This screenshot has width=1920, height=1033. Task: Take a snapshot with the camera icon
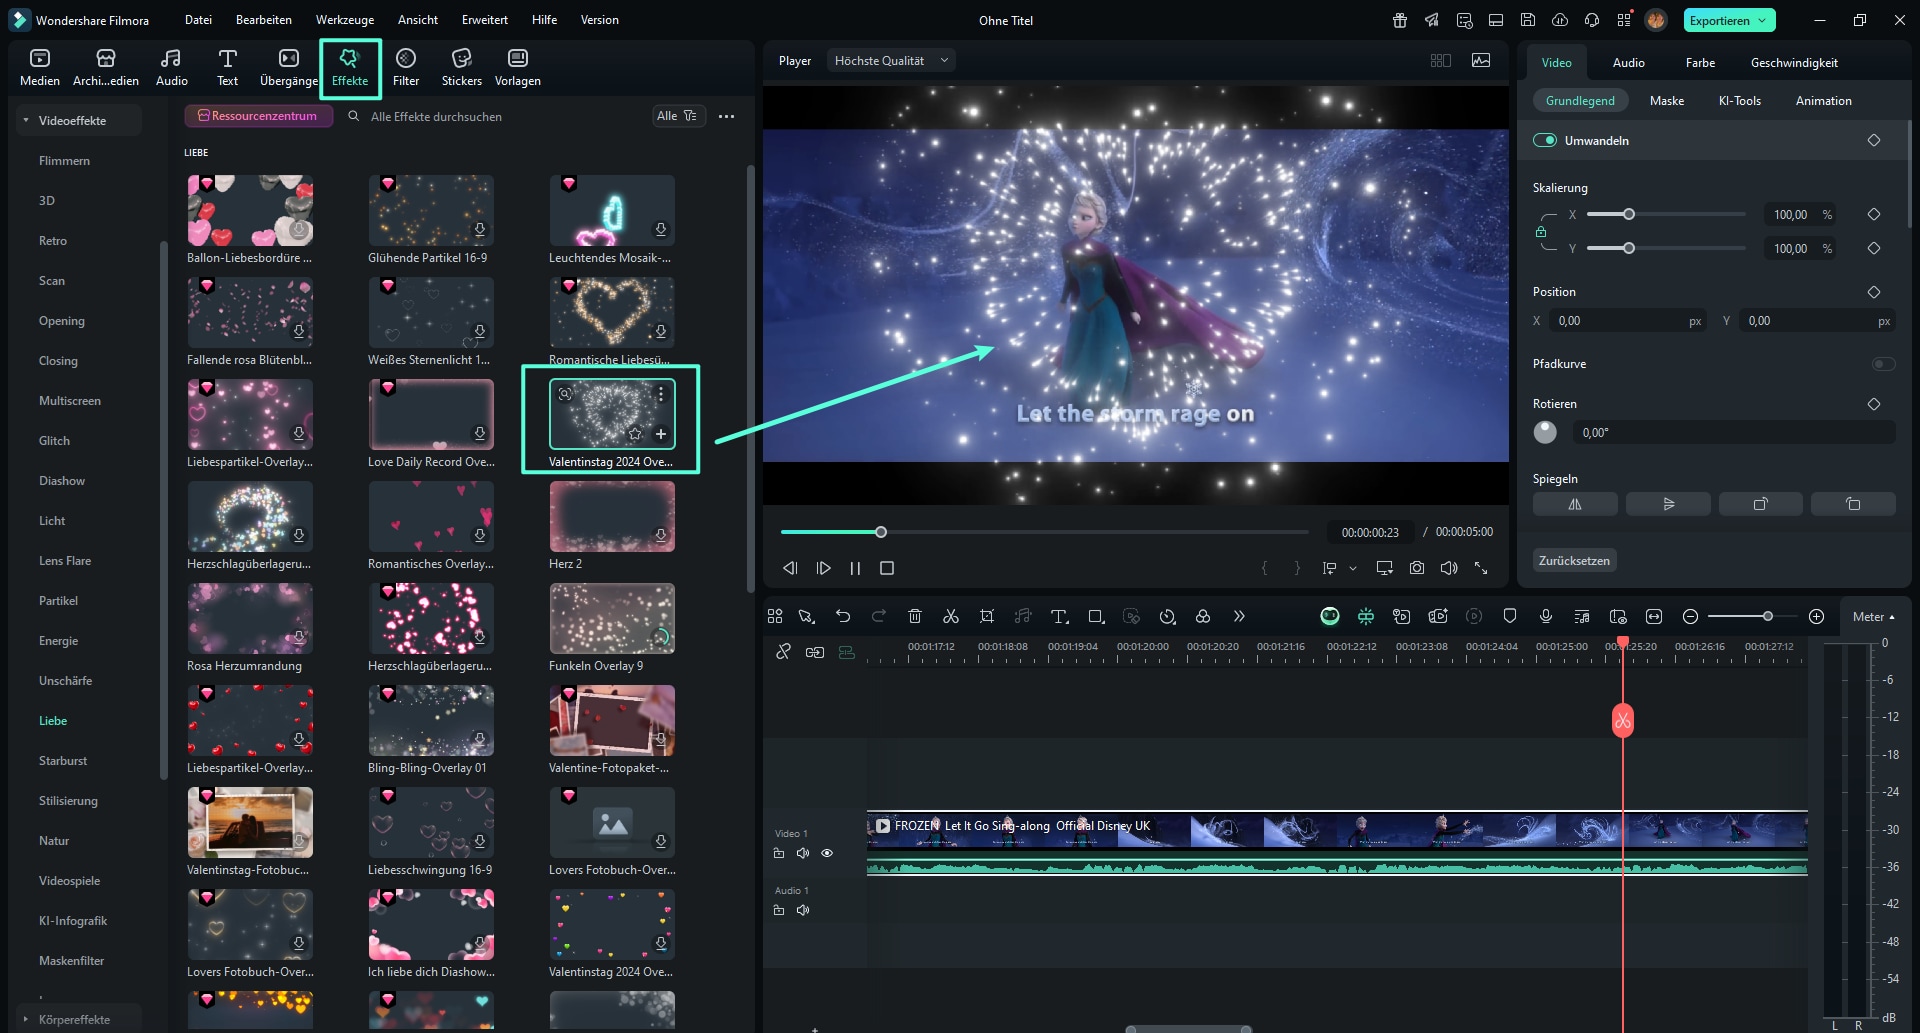[x=1417, y=568]
